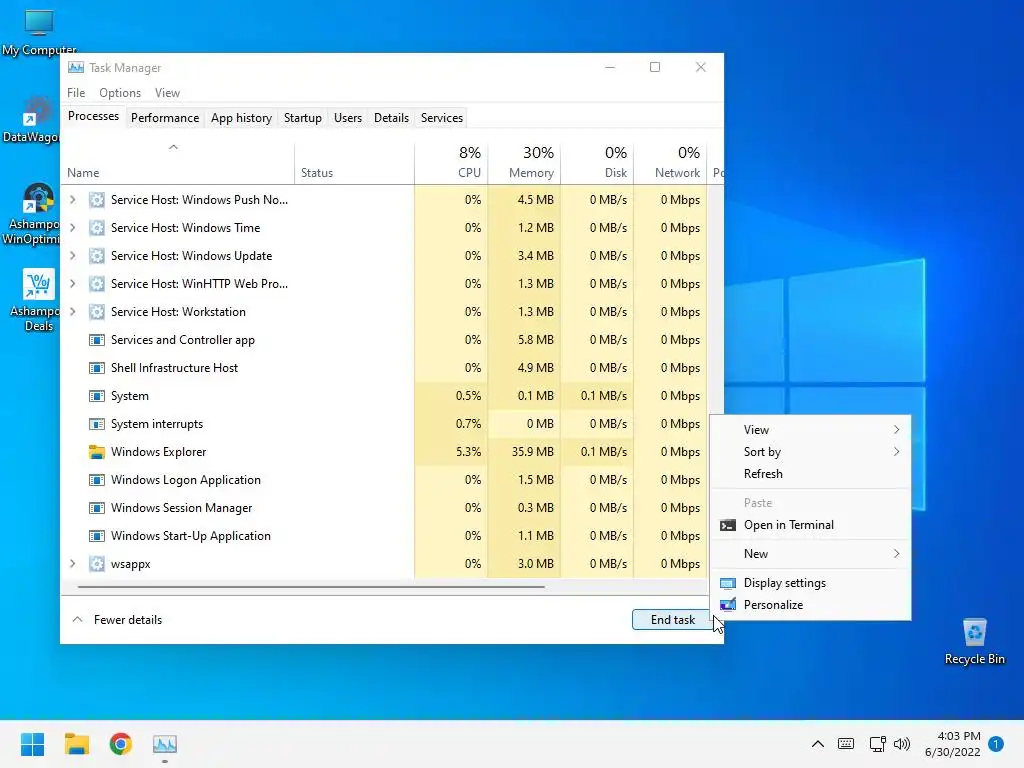Viewport: 1024px width, 768px height.
Task: Click the Task Manager title bar icon
Action: [76, 67]
